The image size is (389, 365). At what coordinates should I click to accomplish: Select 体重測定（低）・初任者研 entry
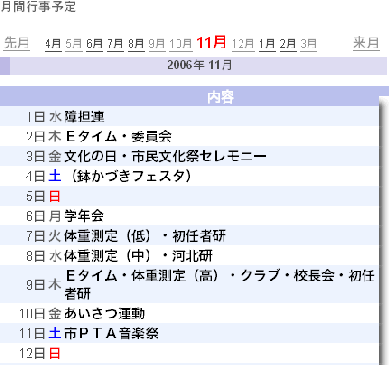pos(145,236)
